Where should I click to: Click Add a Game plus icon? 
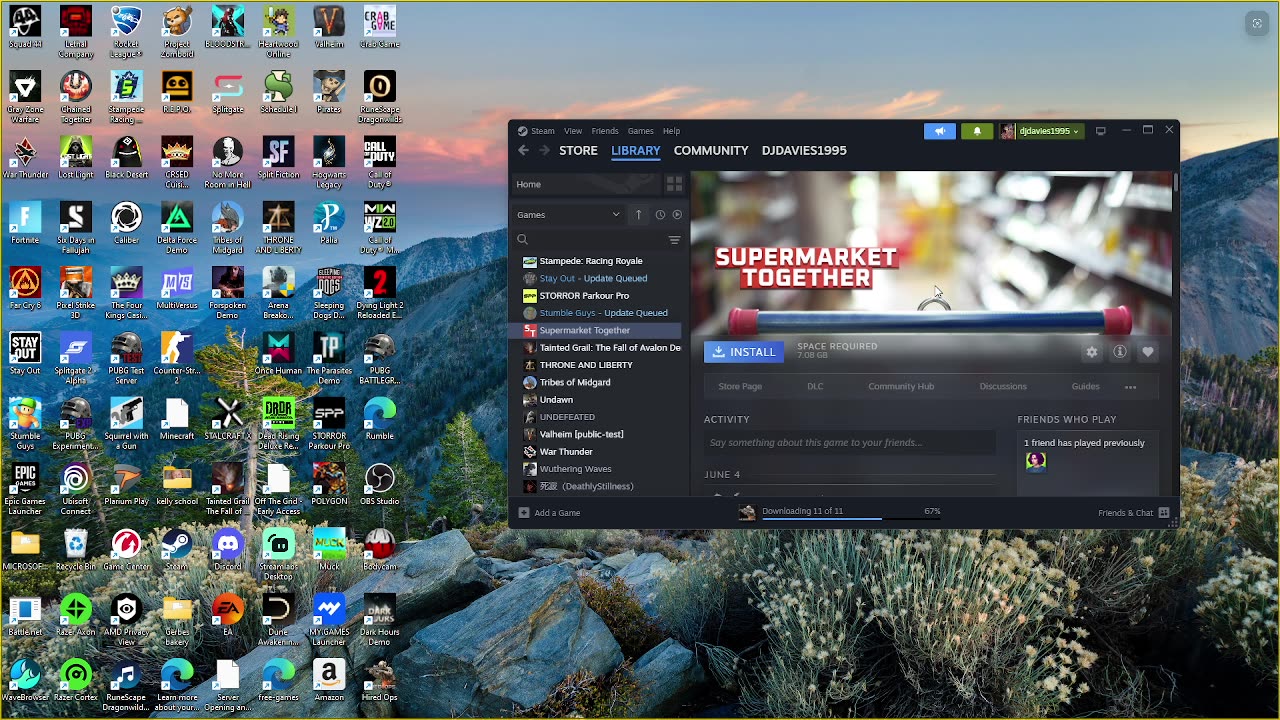(x=524, y=513)
